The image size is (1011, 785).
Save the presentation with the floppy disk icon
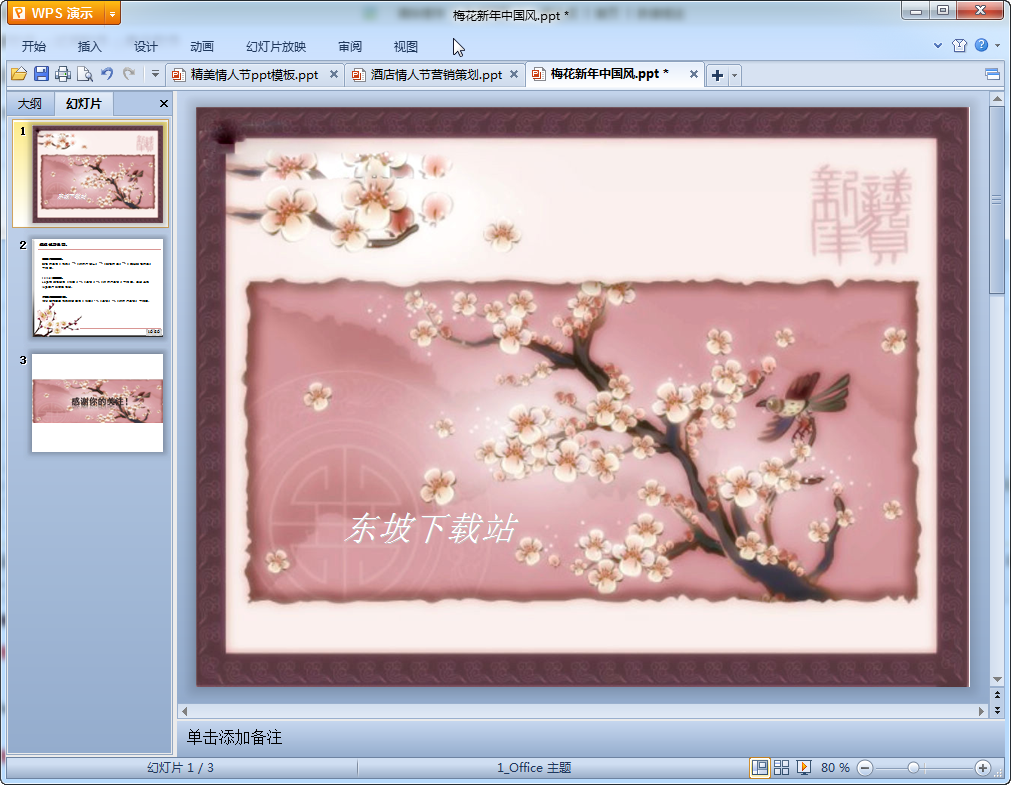tap(41, 74)
